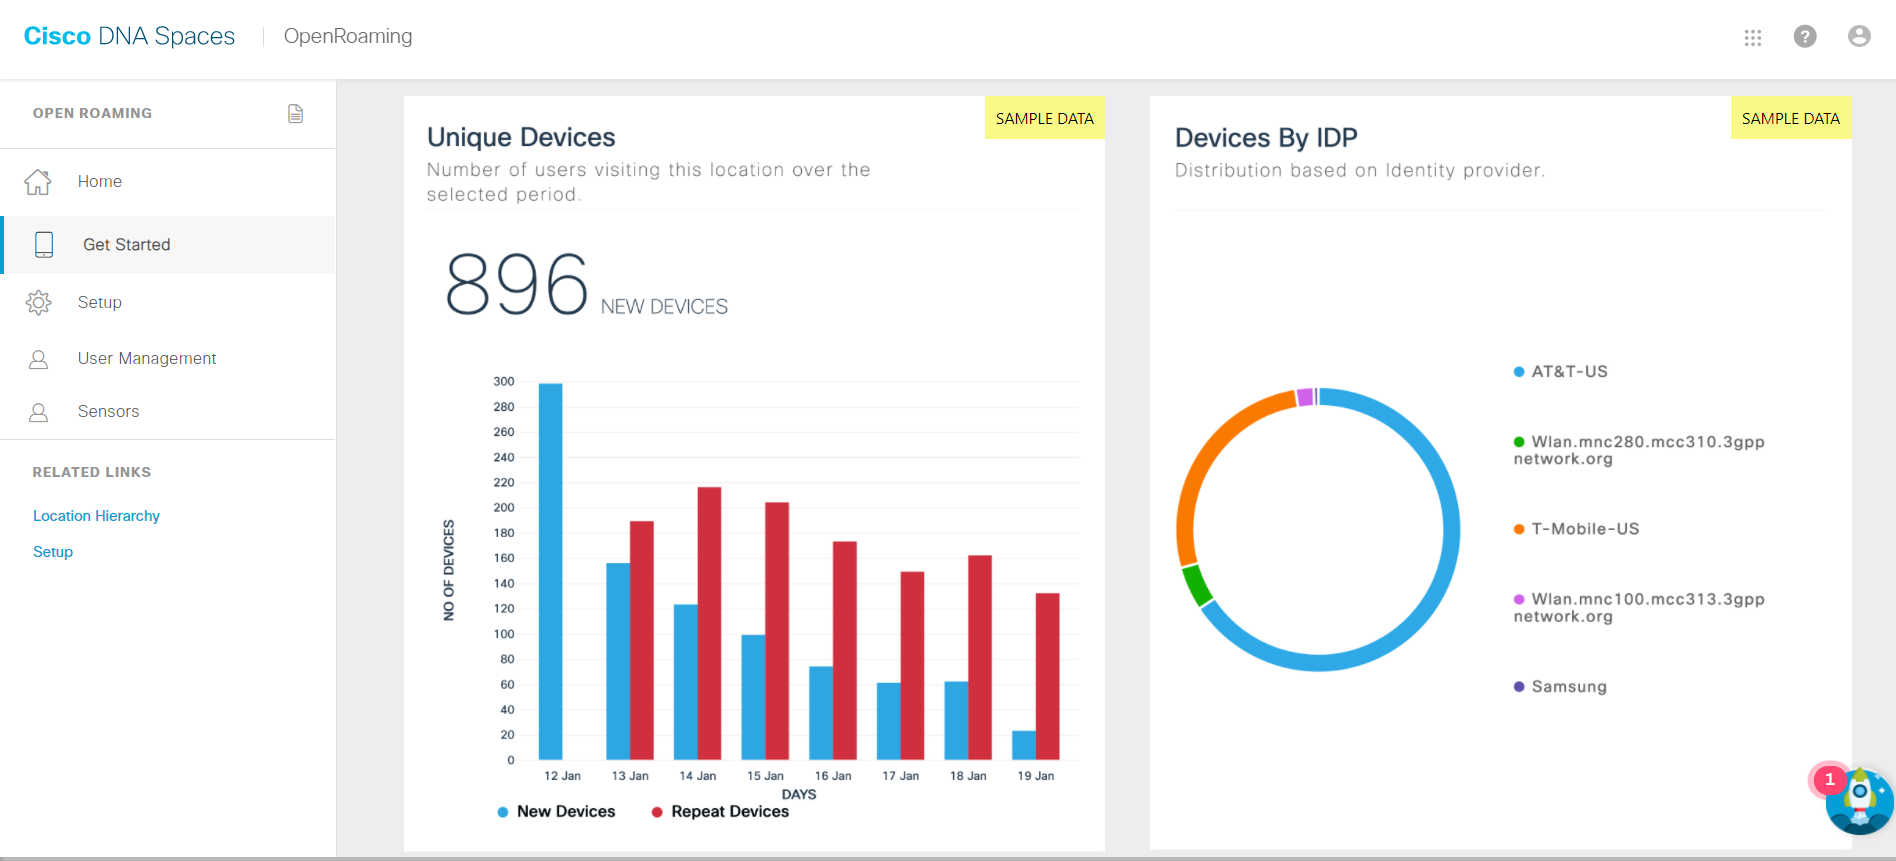Toggle T-Mobile-US legend entry

[x=1577, y=529]
